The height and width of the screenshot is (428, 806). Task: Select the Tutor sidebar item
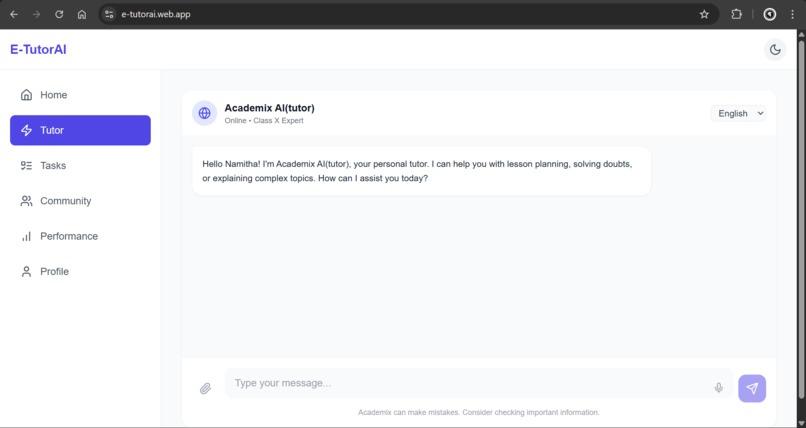point(80,131)
